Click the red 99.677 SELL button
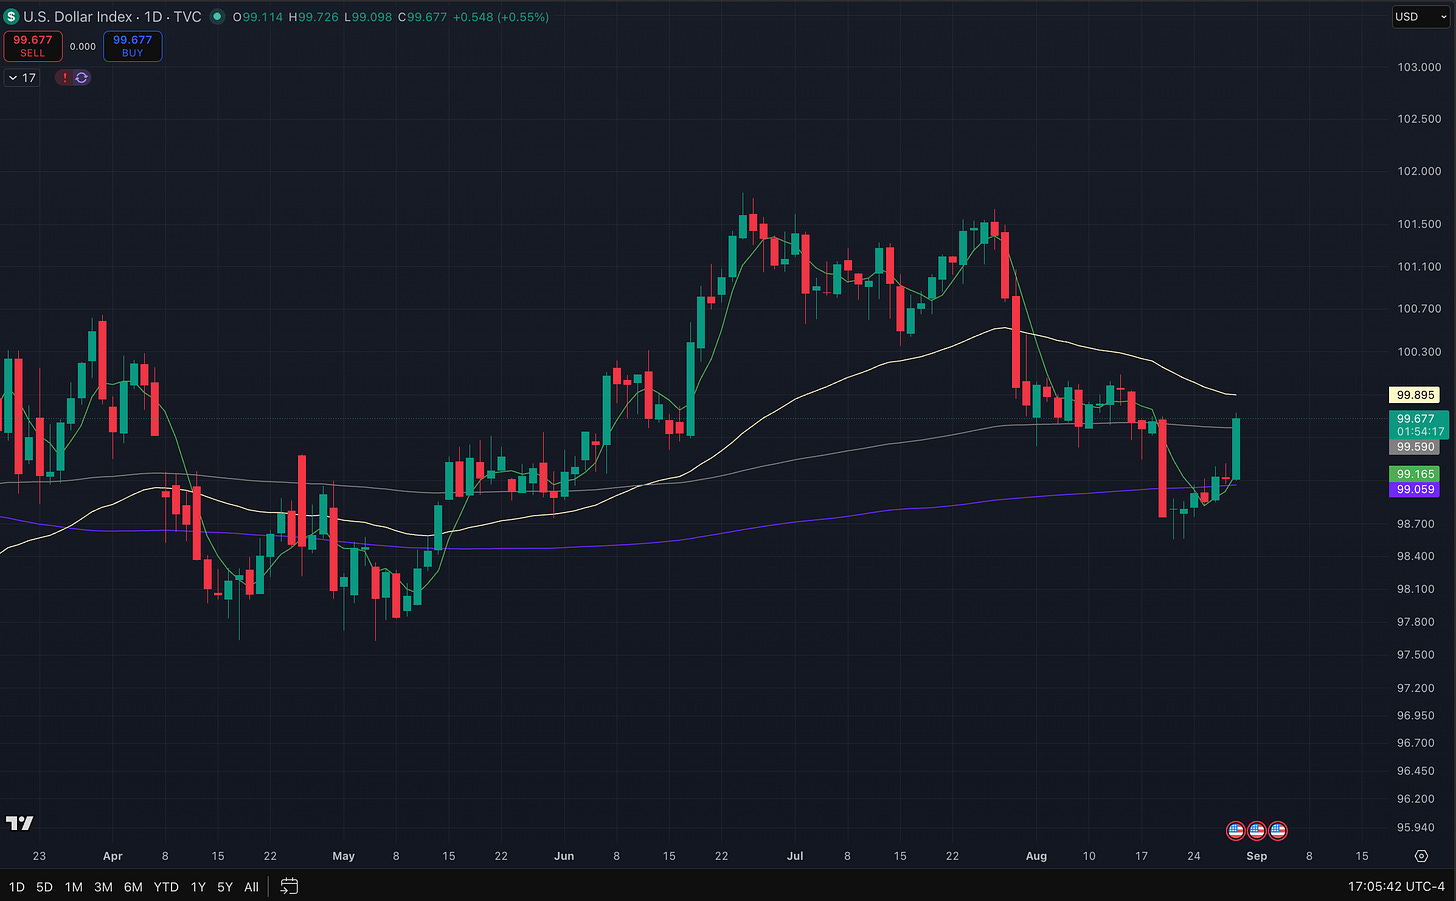The width and height of the screenshot is (1456, 901). click(x=33, y=46)
